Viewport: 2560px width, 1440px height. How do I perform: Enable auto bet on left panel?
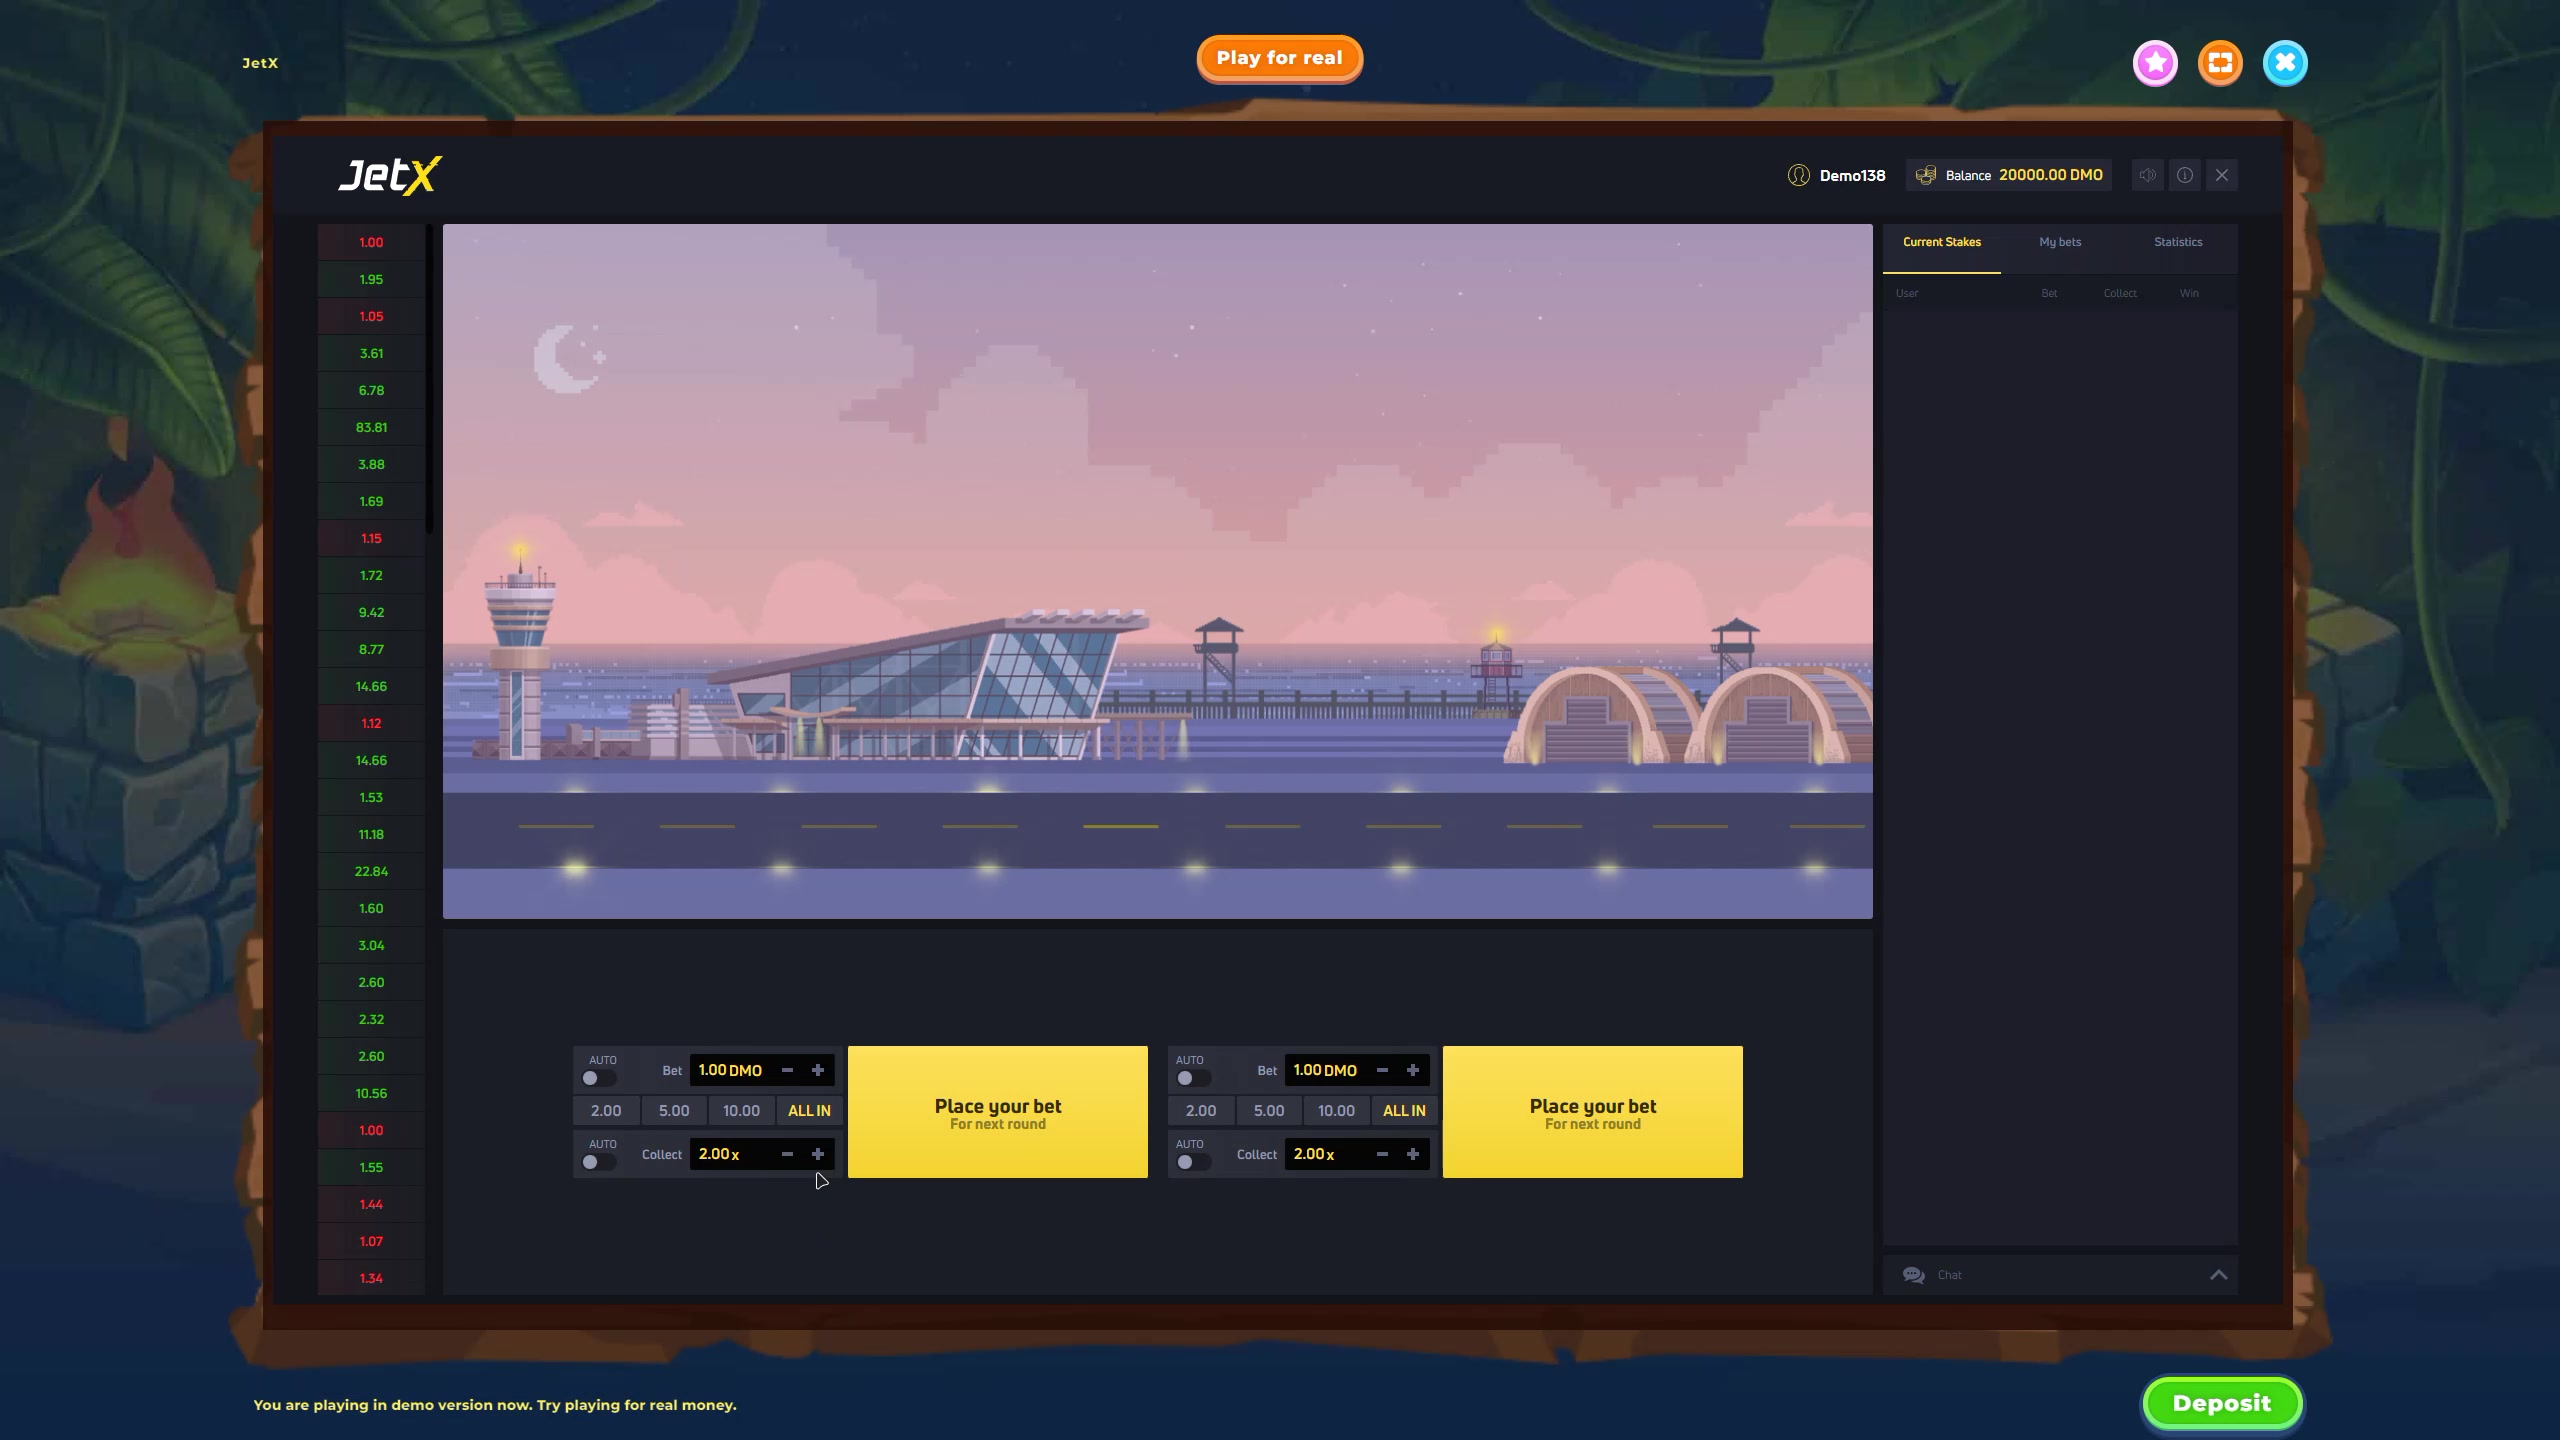(598, 1078)
